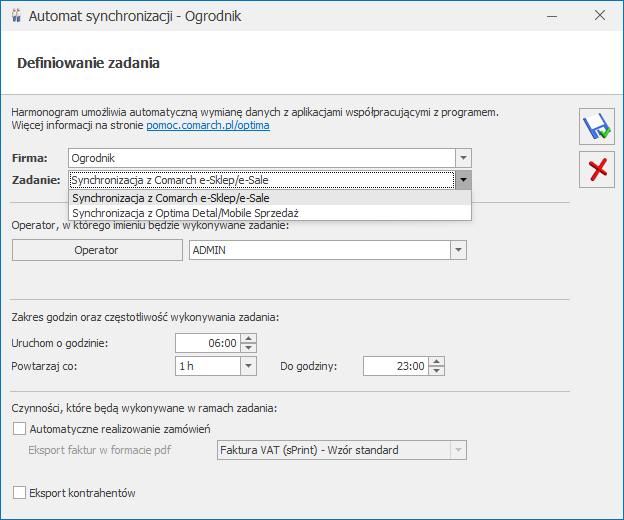Increase the Do godziny time
This screenshot has height=520, width=624.
437,362
